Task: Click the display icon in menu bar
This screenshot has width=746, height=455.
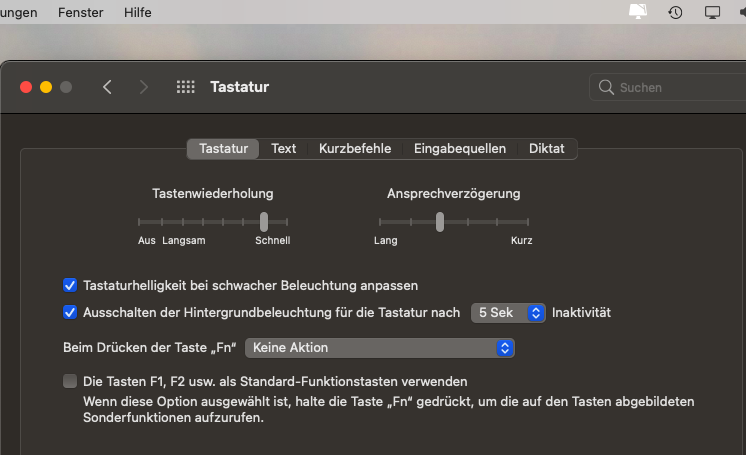Action: click(x=712, y=12)
